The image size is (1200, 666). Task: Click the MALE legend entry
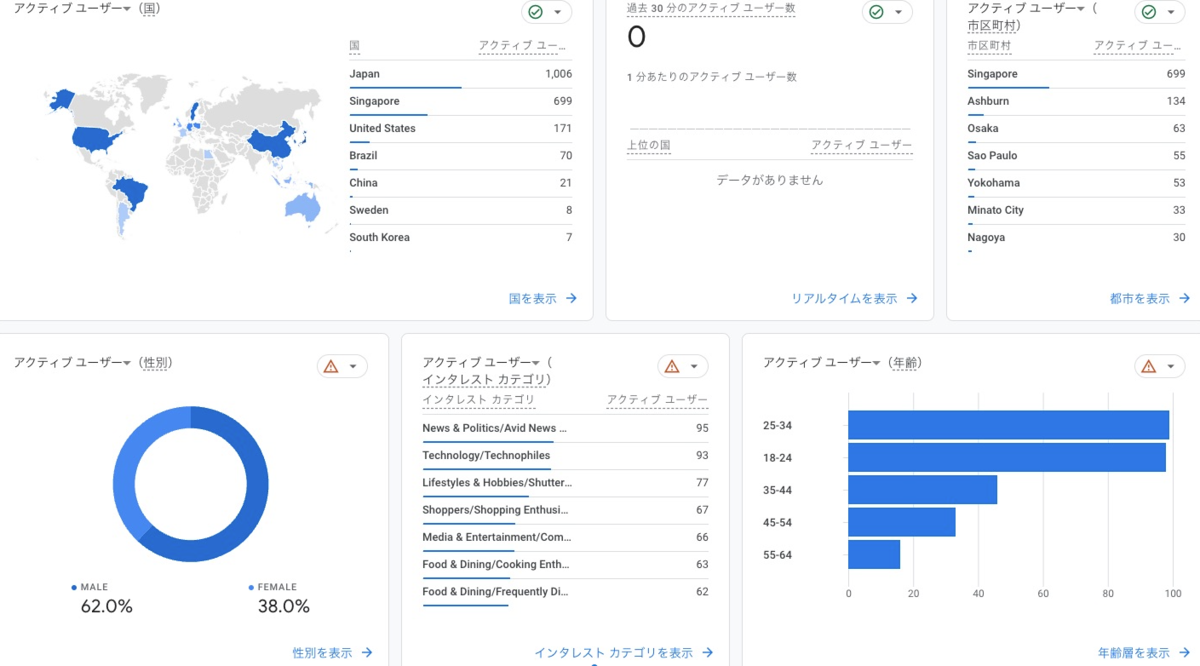pyautogui.click(x=90, y=587)
